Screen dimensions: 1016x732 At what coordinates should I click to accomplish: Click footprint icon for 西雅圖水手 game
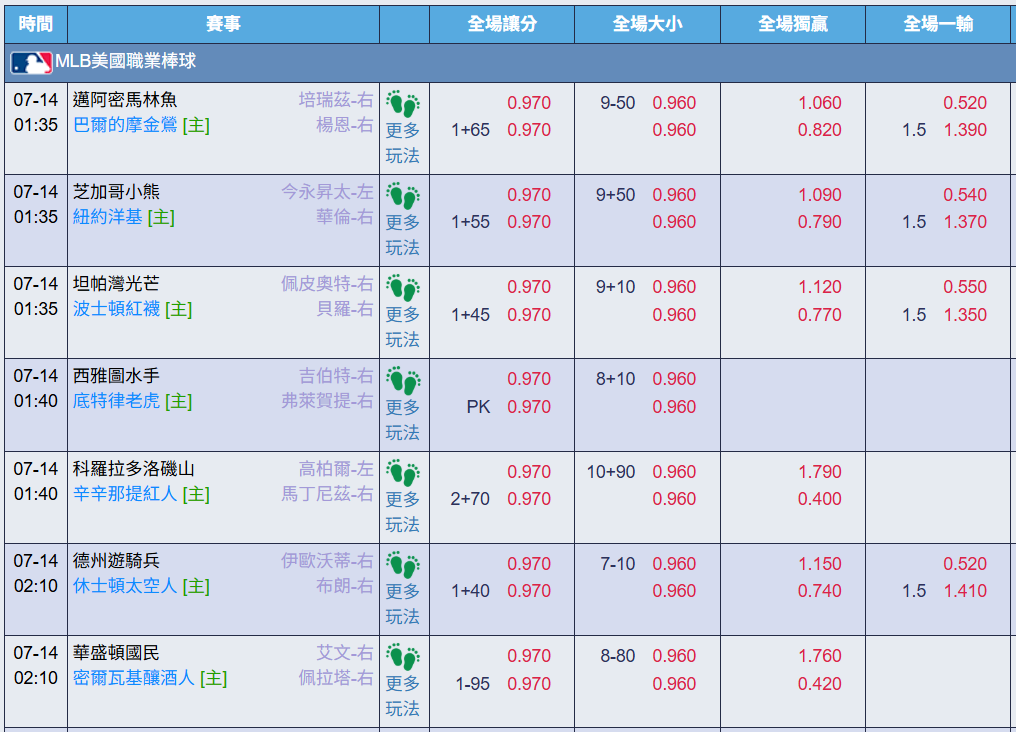(x=403, y=380)
